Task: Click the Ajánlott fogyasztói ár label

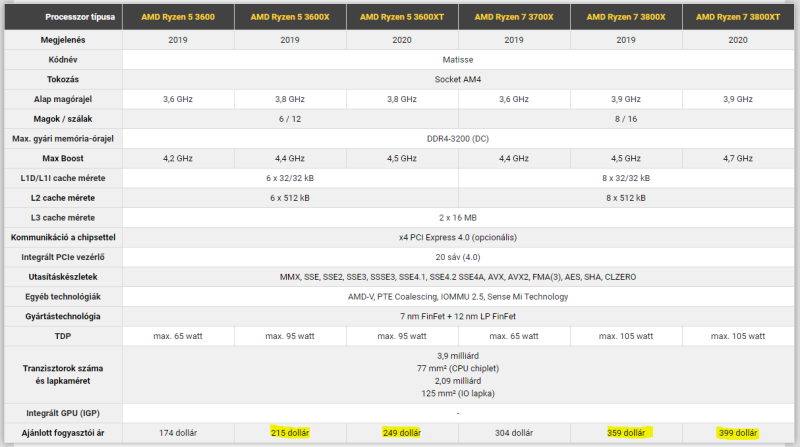Action: pyautogui.click(x=63, y=433)
